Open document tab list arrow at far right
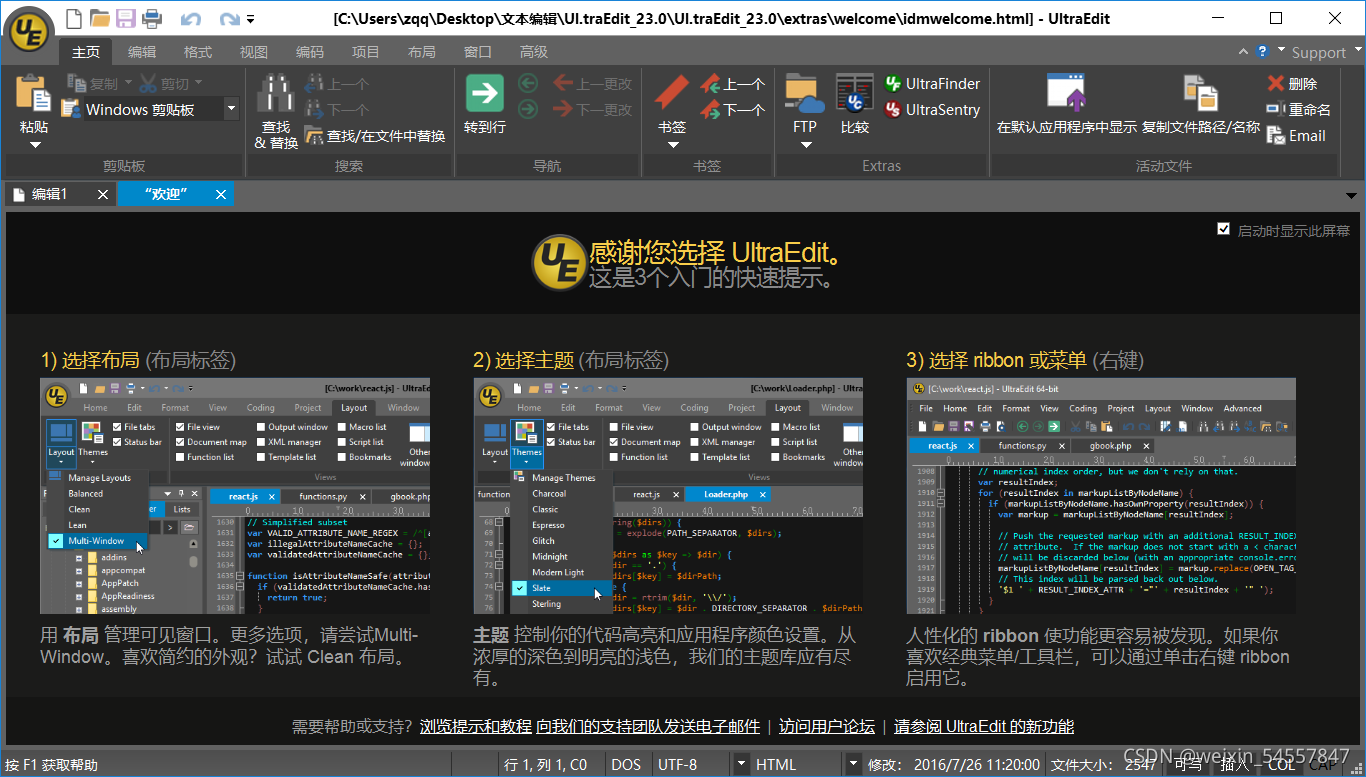The image size is (1366, 777). (x=1352, y=195)
